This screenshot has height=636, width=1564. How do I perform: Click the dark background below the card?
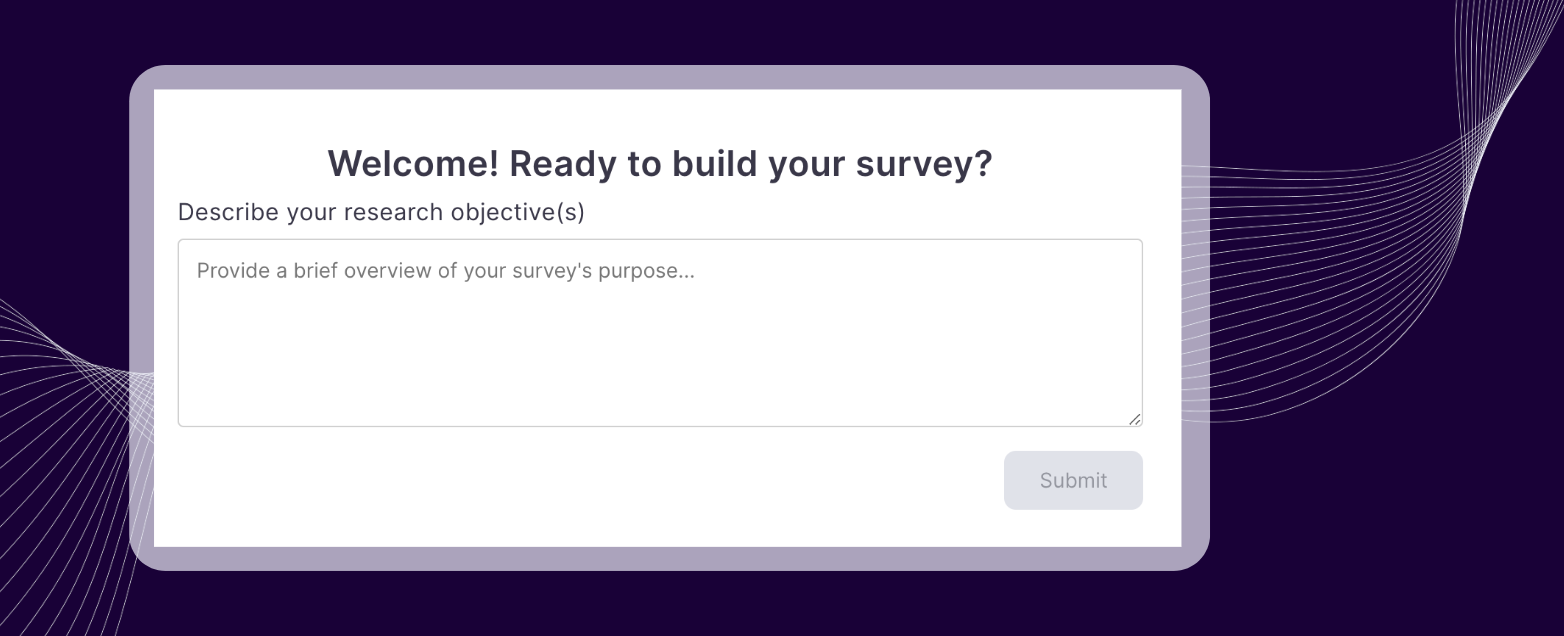point(660,605)
